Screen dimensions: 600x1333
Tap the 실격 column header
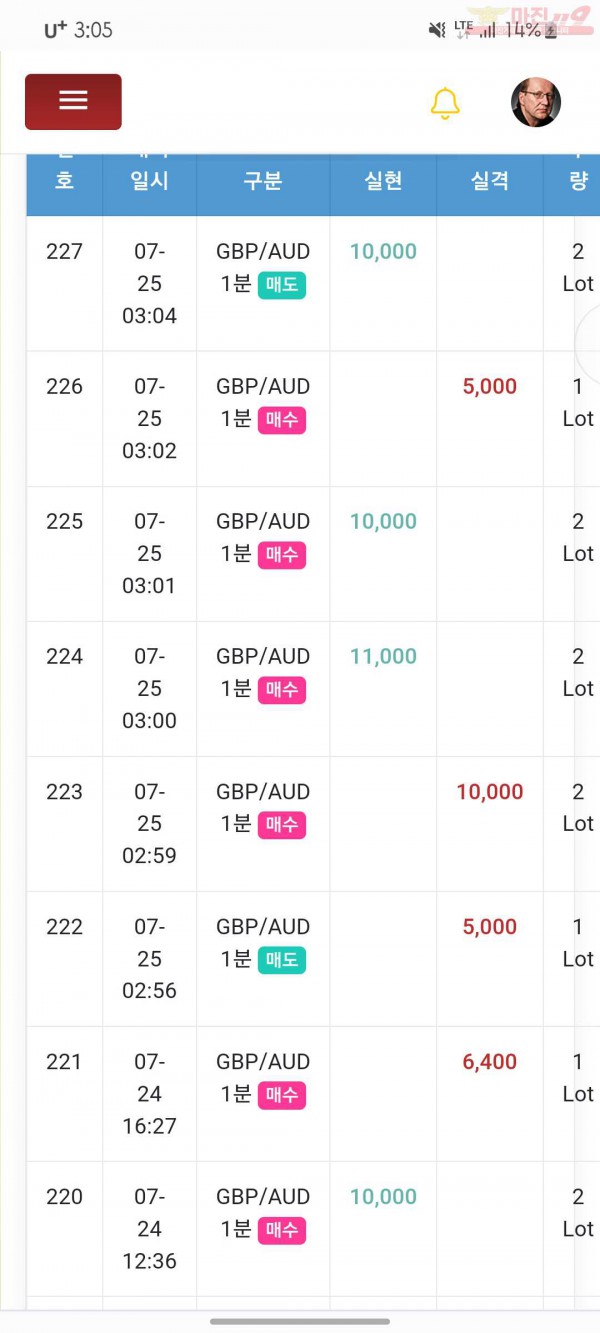point(490,180)
